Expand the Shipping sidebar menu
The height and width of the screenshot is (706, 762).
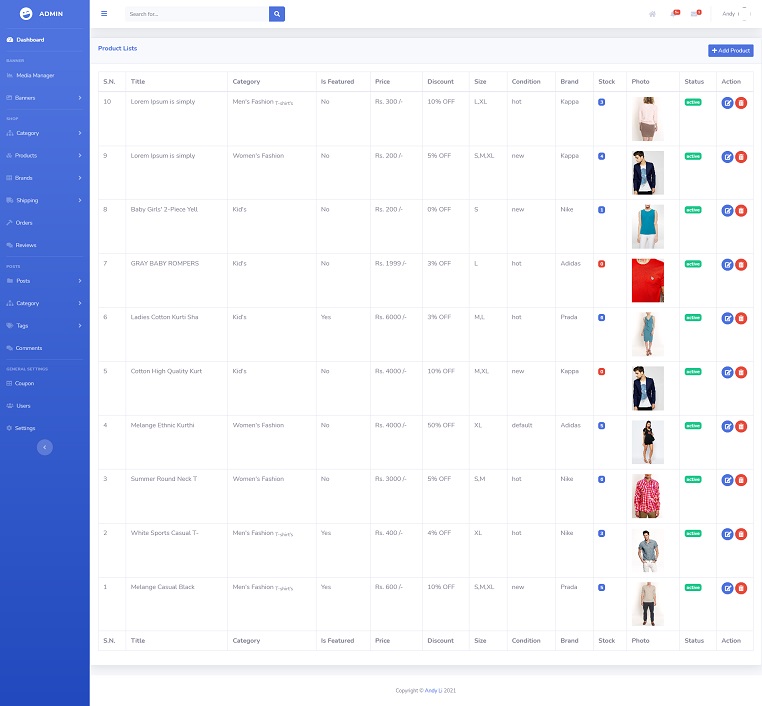pyautogui.click(x=44, y=200)
